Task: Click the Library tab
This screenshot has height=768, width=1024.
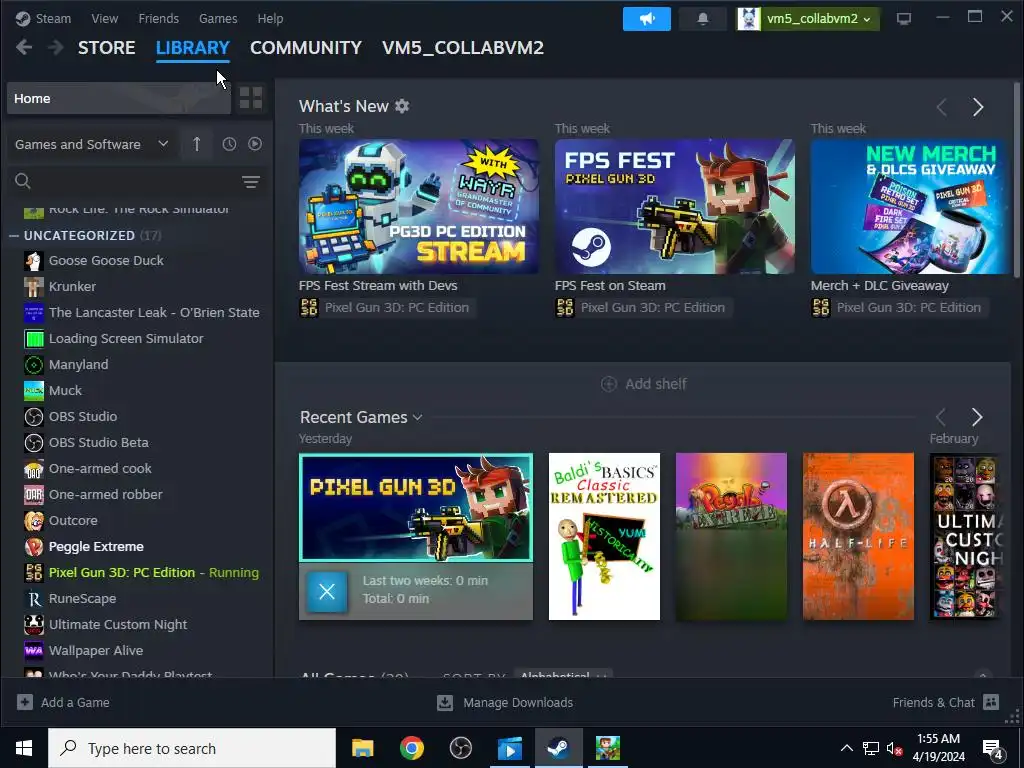Action: 193,48
